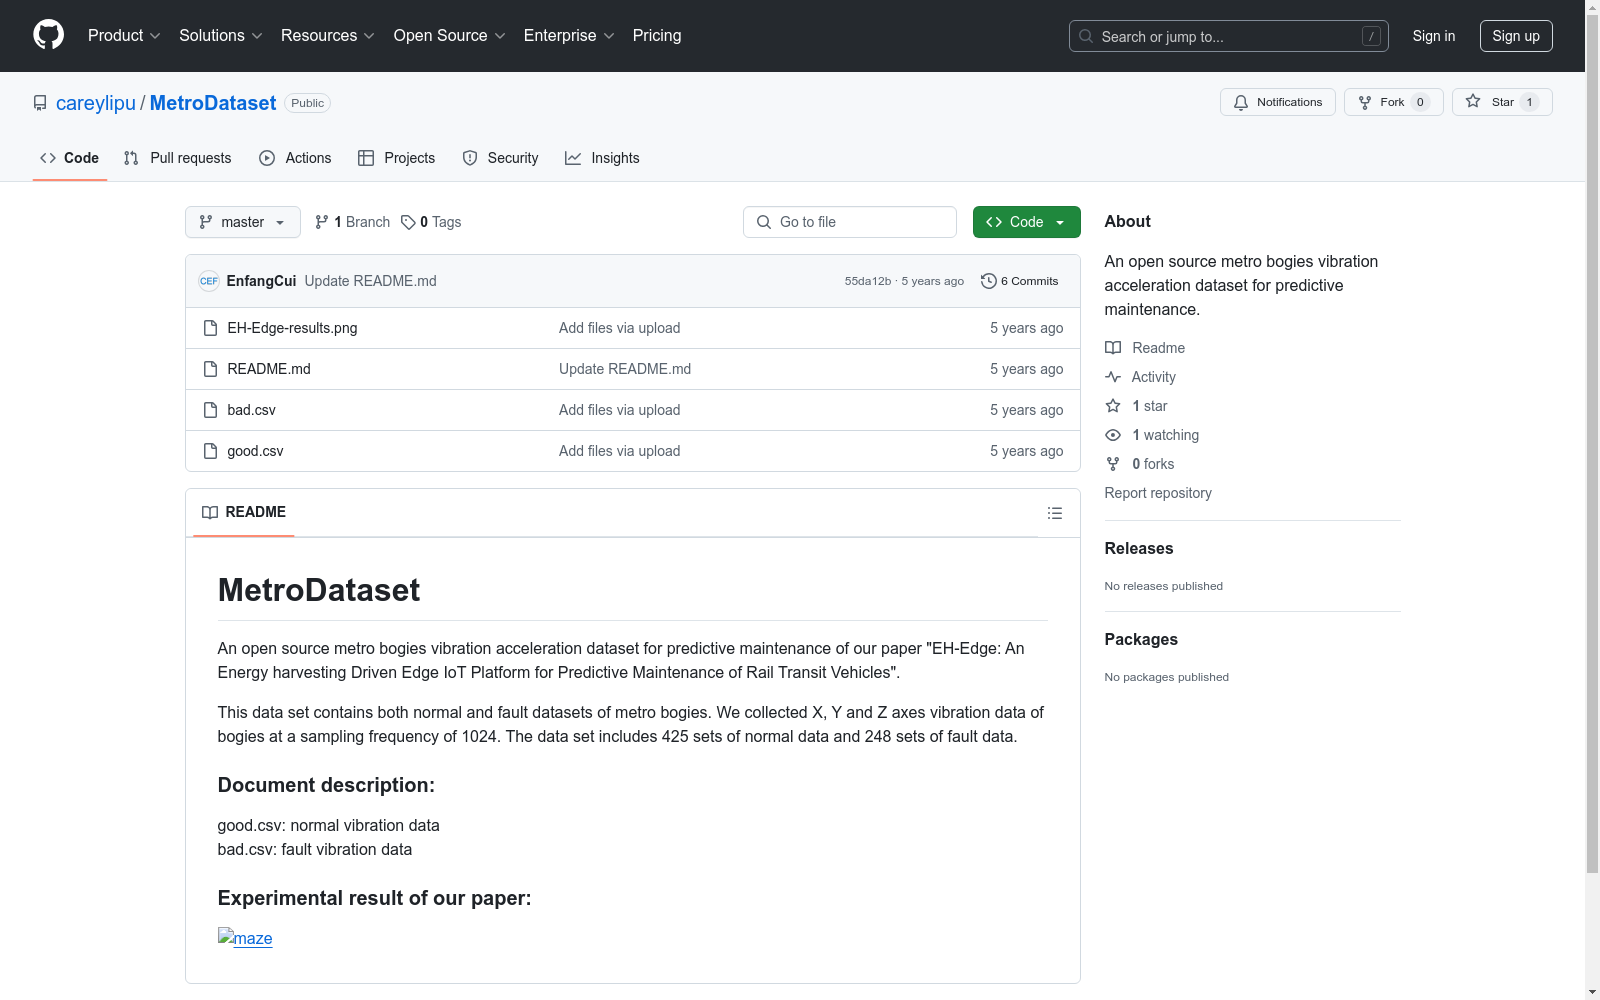Click the EnfangCui avatar icon
1600x1000 pixels.
point(209,281)
